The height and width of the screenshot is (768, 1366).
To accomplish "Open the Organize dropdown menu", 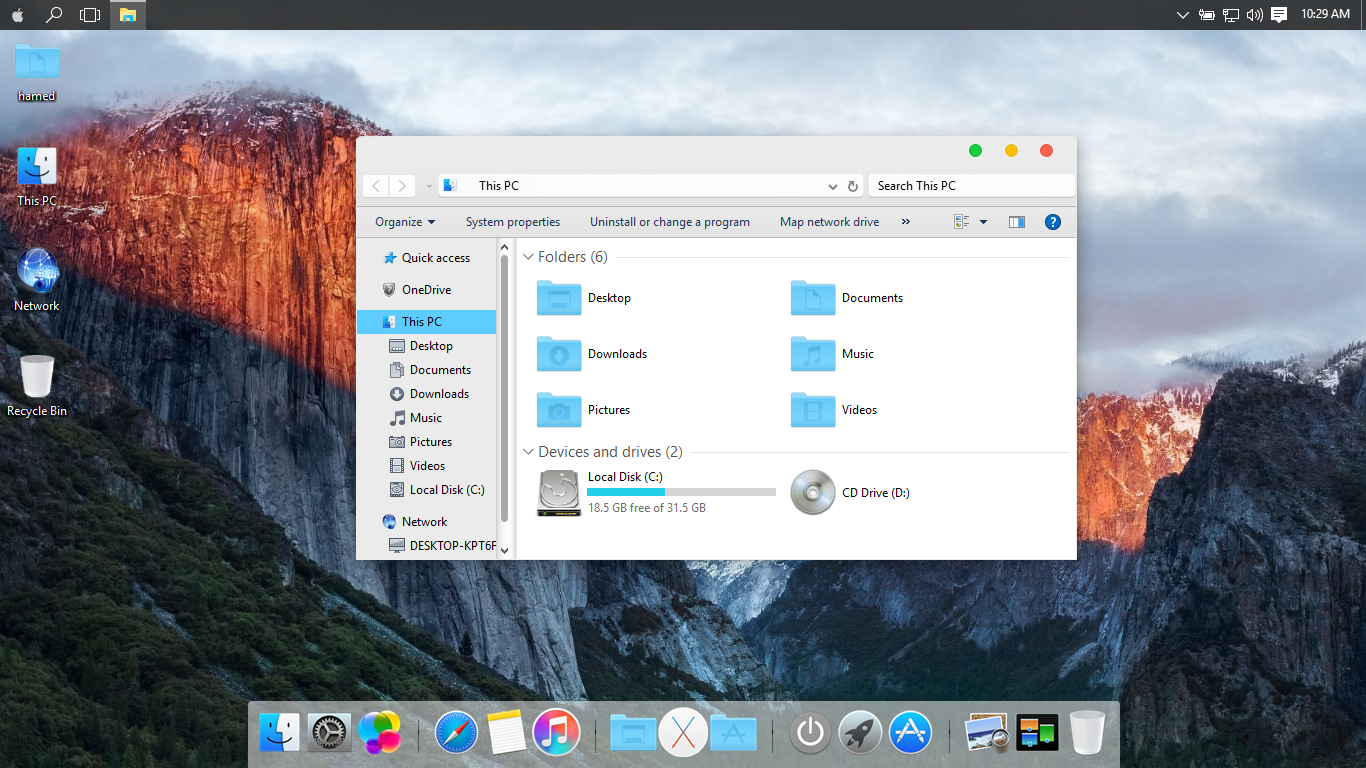I will click(x=405, y=222).
